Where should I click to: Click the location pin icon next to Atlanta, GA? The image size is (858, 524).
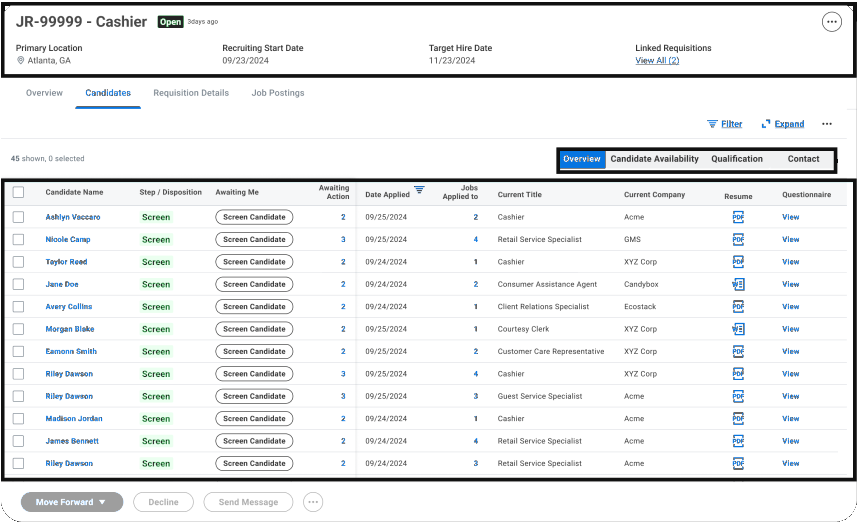coord(21,60)
